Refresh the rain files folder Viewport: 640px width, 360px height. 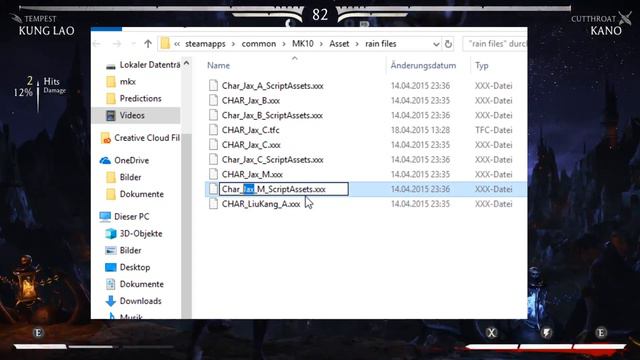tap(448, 44)
